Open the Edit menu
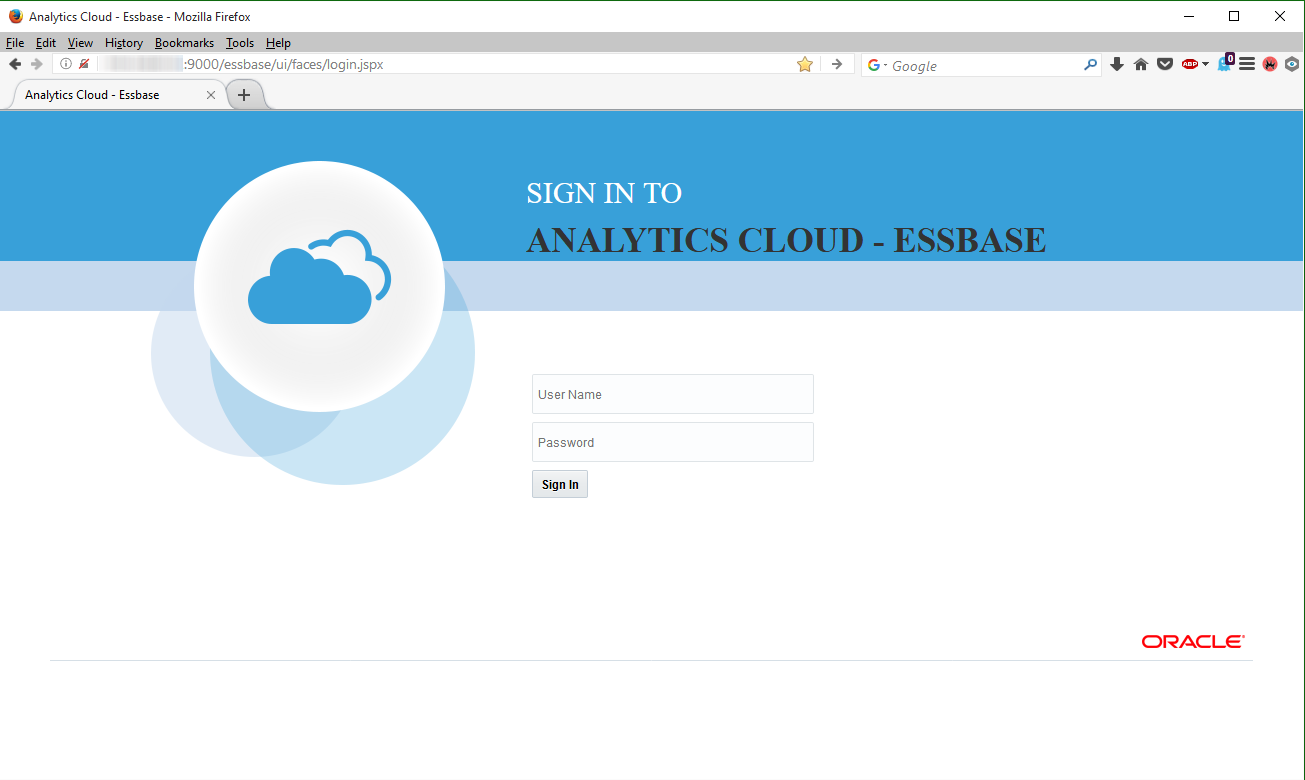 [46, 43]
